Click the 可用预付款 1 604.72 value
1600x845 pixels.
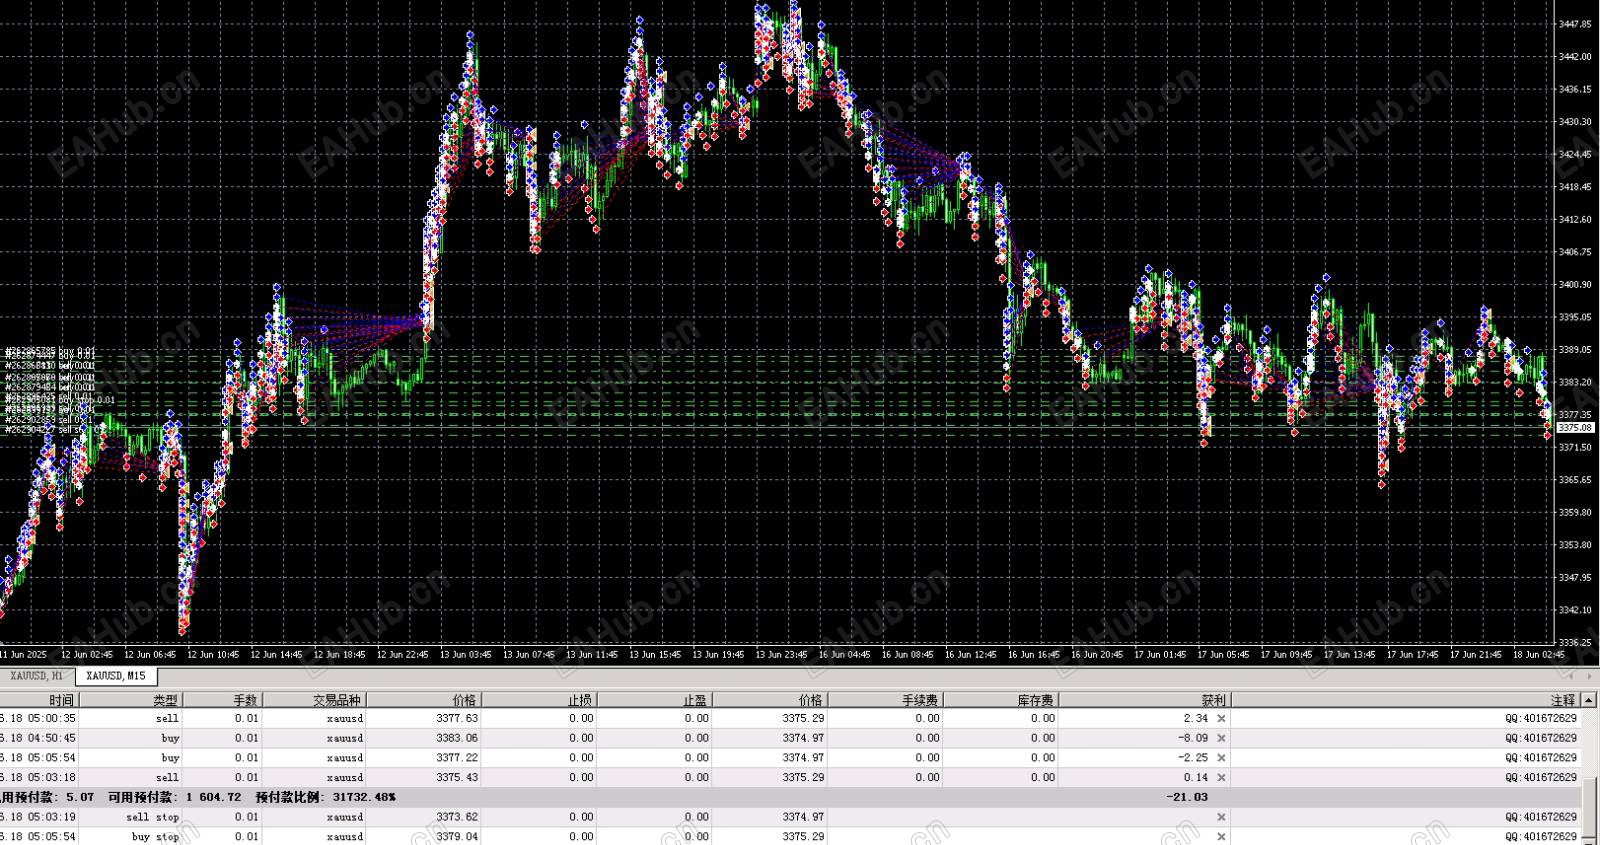[x=174, y=797]
